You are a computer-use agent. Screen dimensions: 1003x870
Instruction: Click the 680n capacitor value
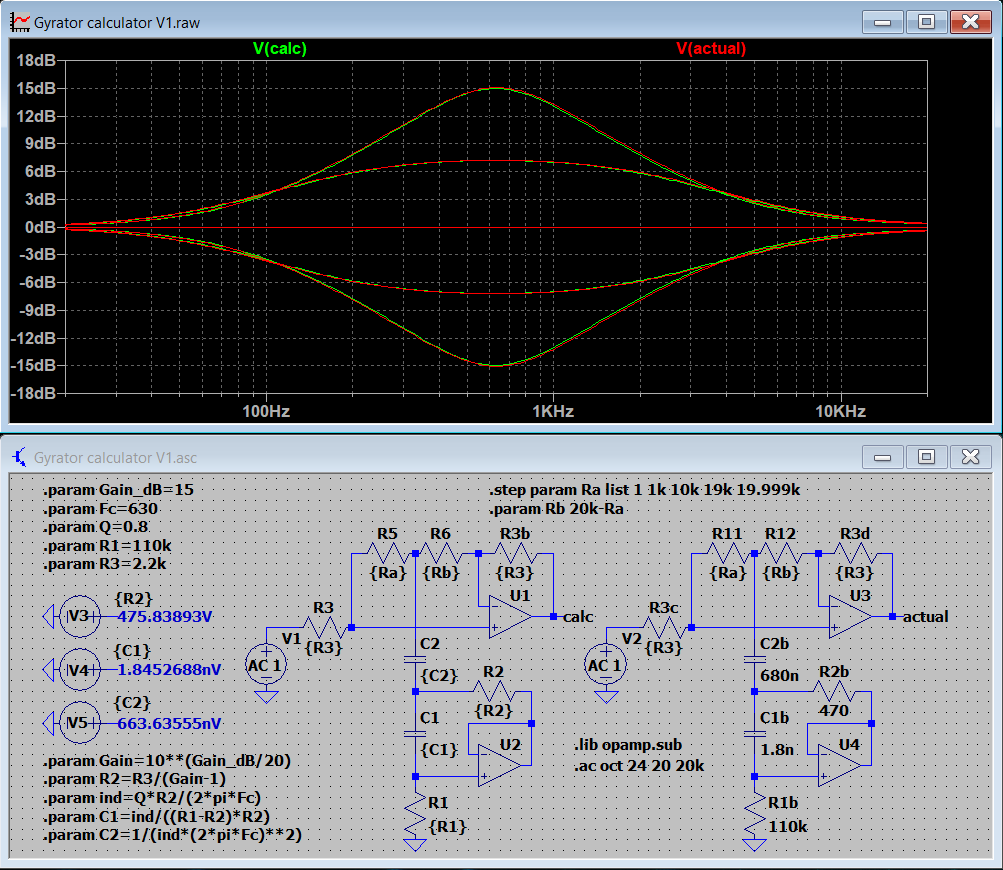779,676
